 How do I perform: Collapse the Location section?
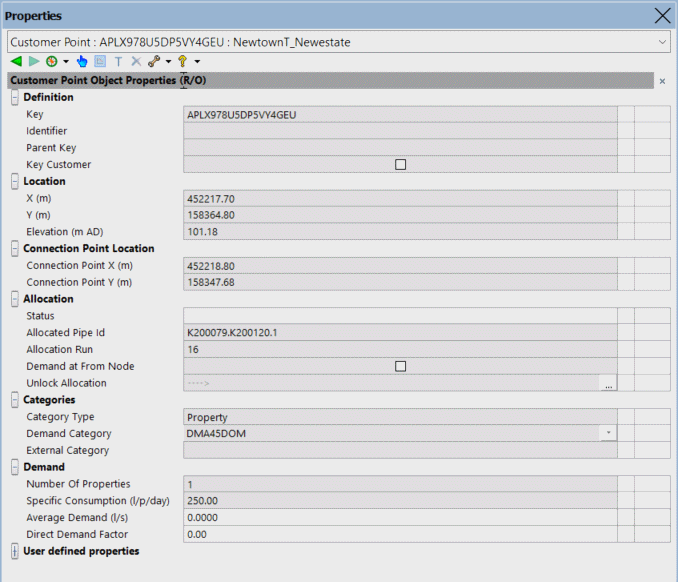[15, 181]
